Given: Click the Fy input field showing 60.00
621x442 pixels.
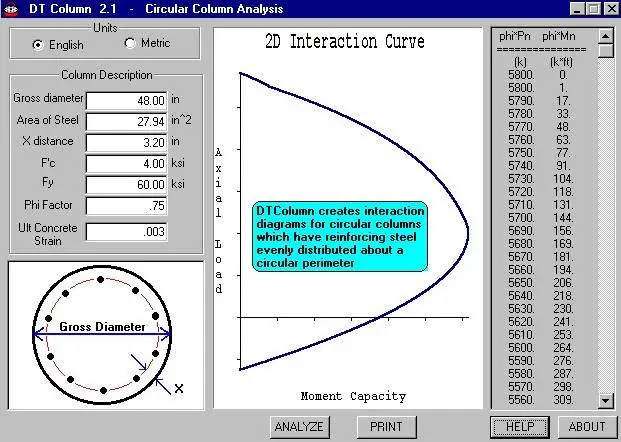Looking at the screenshot, I should coord(126,184).
